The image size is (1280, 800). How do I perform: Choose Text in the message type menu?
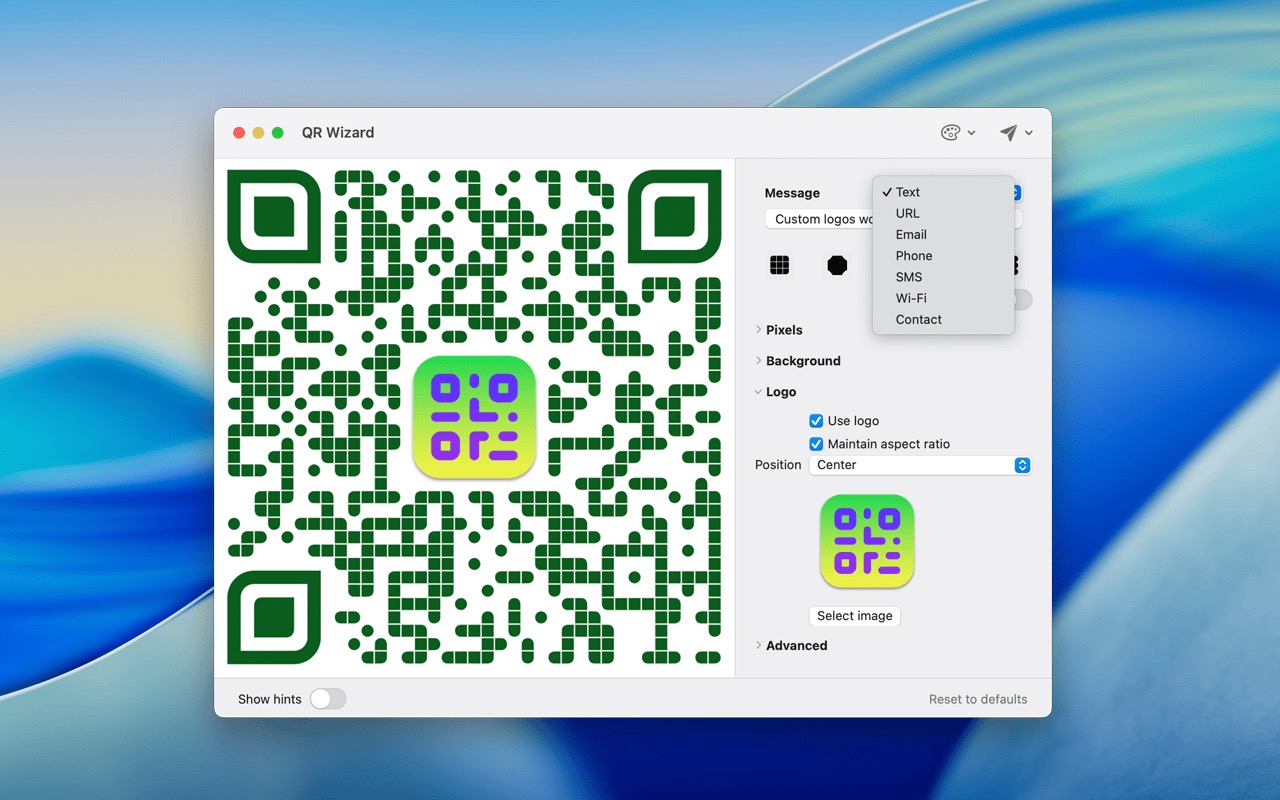(943, 192)
